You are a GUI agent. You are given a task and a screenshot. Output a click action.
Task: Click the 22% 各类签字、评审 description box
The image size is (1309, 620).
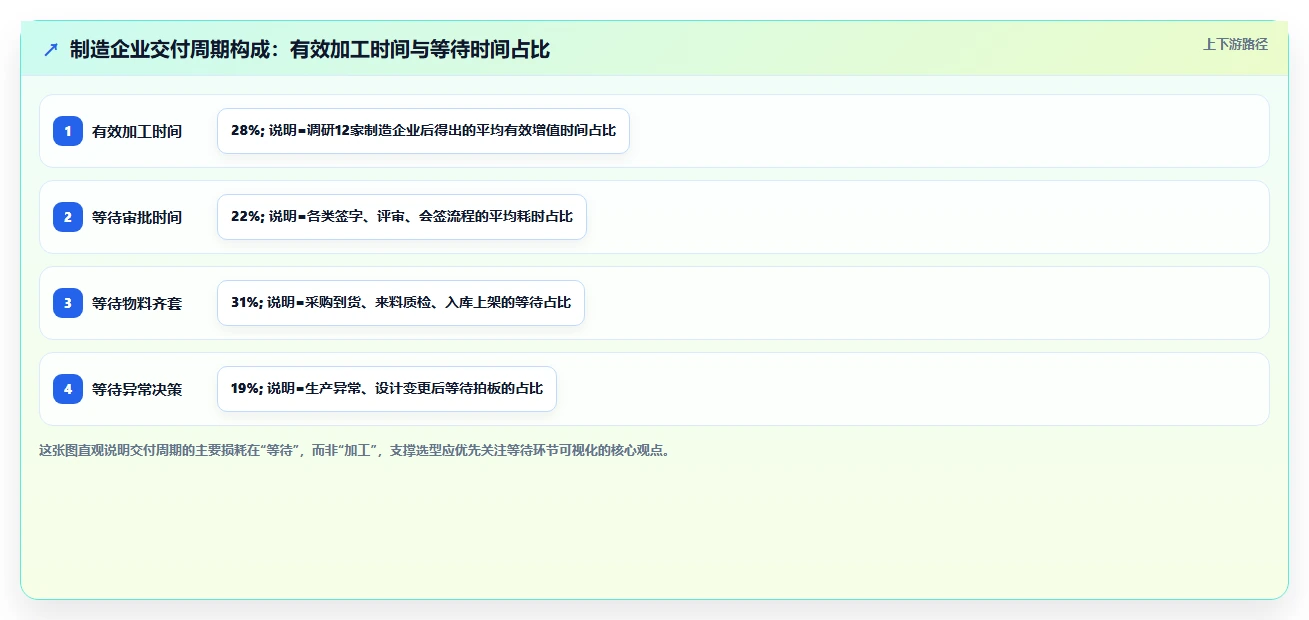click(402, 217)
